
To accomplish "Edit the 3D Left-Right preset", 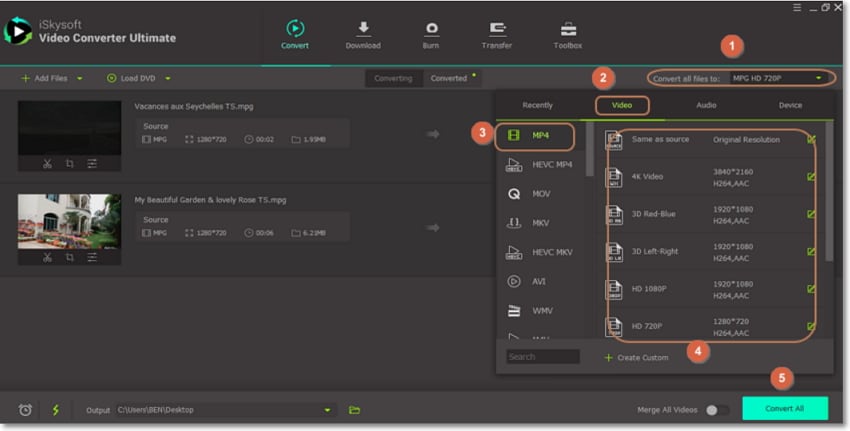I will (811, 252).
